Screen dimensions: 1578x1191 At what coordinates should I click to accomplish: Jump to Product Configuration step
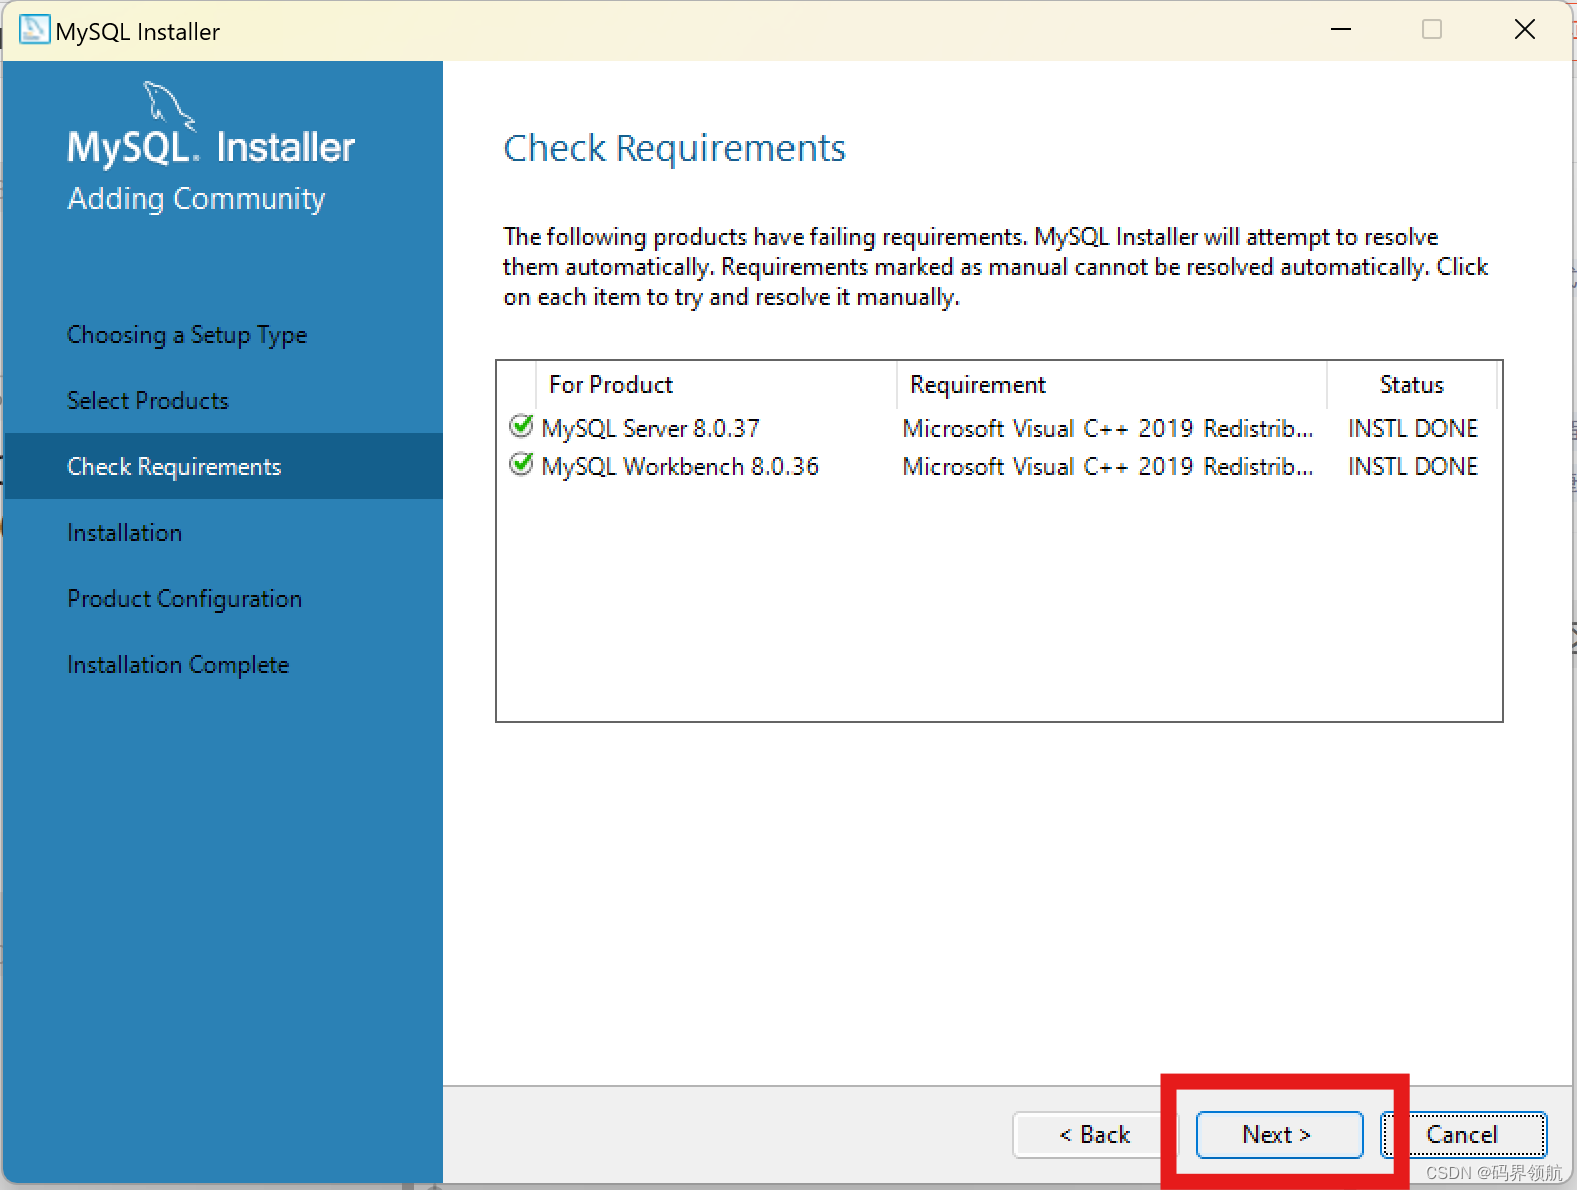tap(185, 599)
